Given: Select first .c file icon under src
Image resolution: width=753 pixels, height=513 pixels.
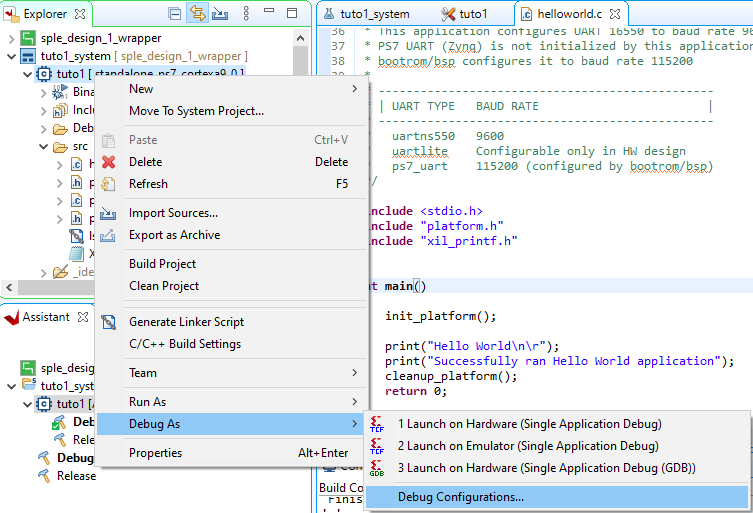Looking at the screenshot, I should pyautogui.click(x=76, y=164).
